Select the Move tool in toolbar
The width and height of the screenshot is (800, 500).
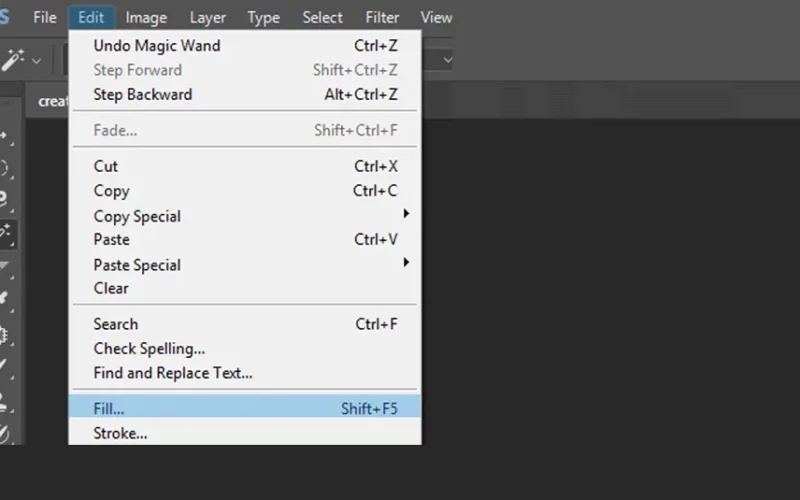tap(5, 137)
